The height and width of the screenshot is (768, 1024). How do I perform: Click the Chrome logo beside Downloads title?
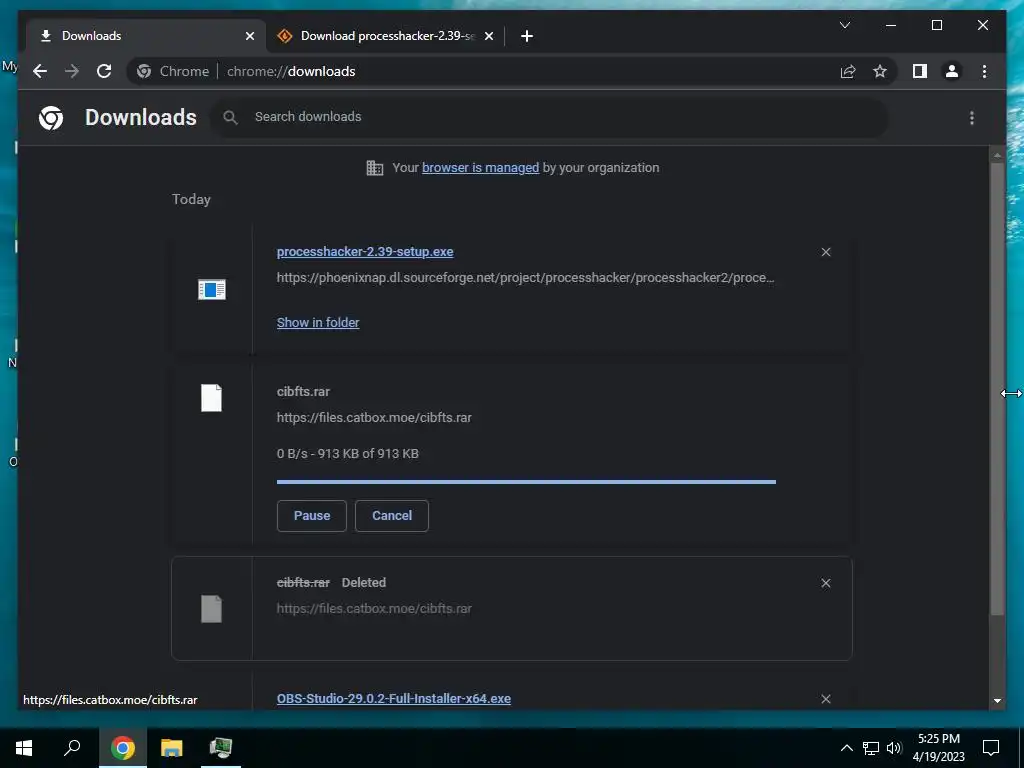[51, 118]
